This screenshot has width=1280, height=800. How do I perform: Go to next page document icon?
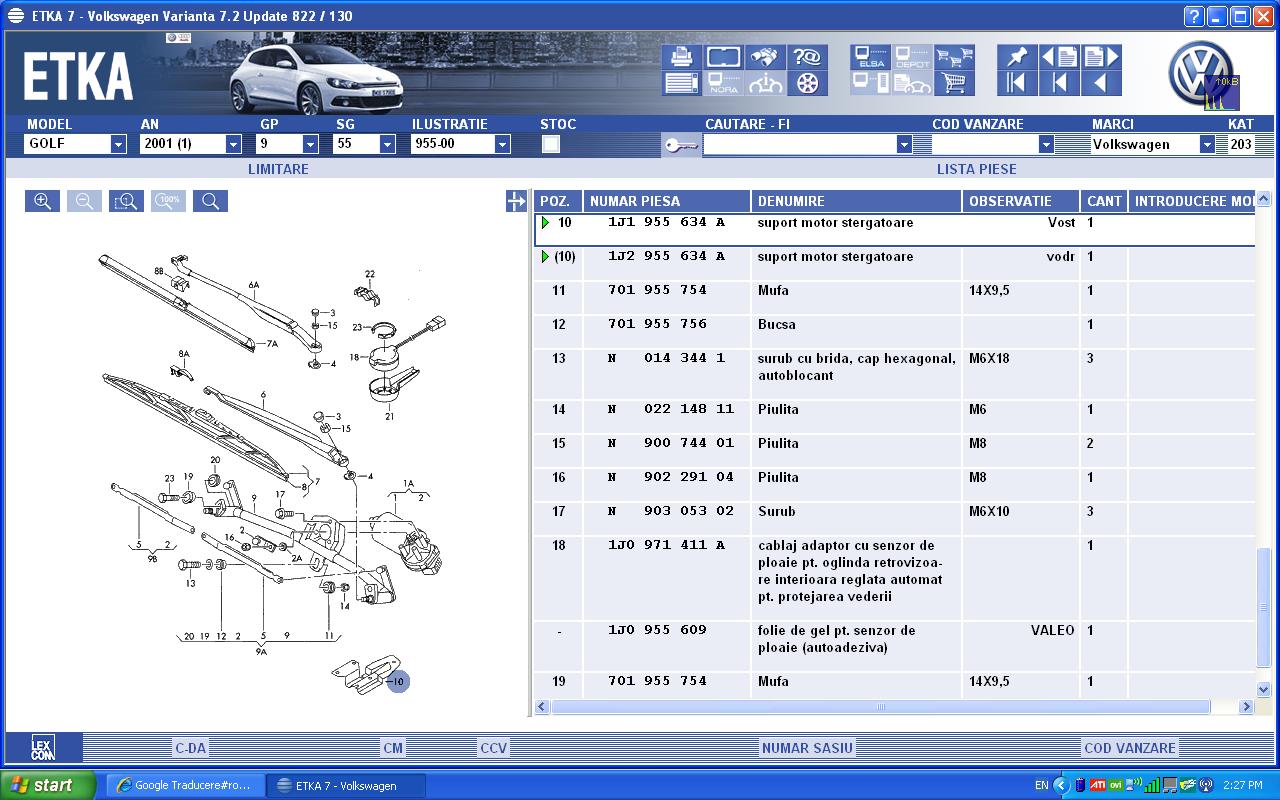pyautogui.click(x=1101, y=57)
